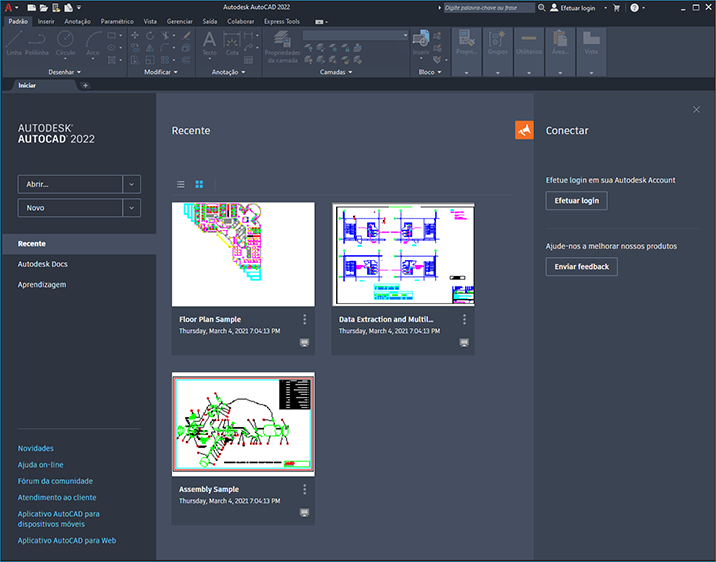The width and height of the screenshot is (716, 562).
Task: Open the layer selection combo box
Action: coord(355,35)
